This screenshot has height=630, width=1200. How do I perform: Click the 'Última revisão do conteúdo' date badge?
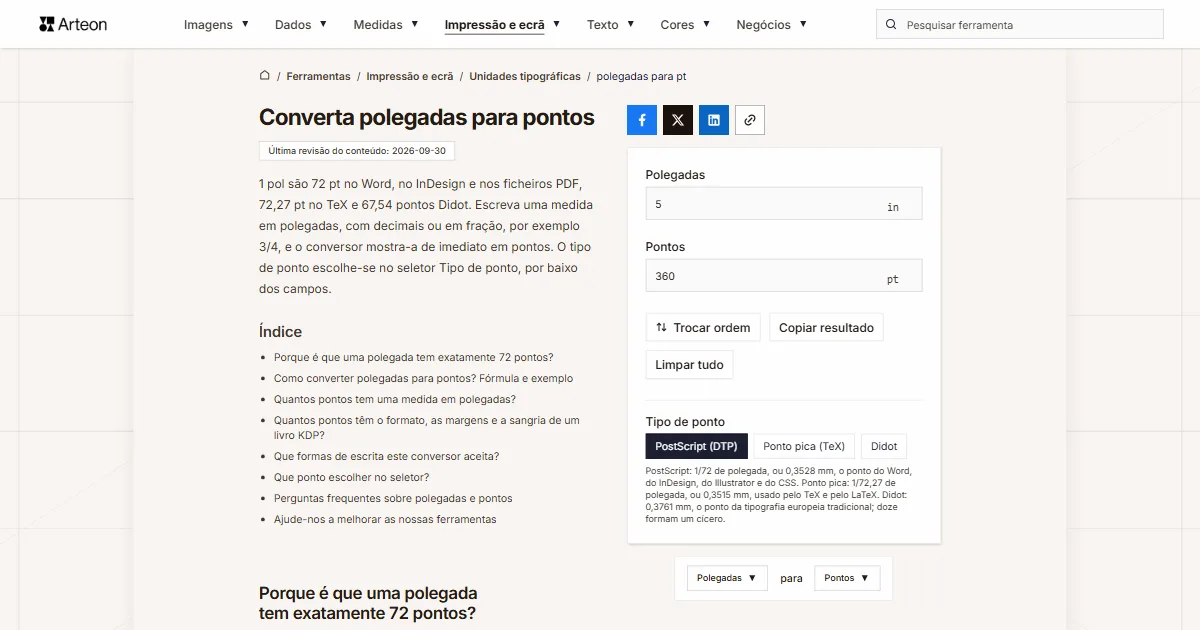point(357,151)
